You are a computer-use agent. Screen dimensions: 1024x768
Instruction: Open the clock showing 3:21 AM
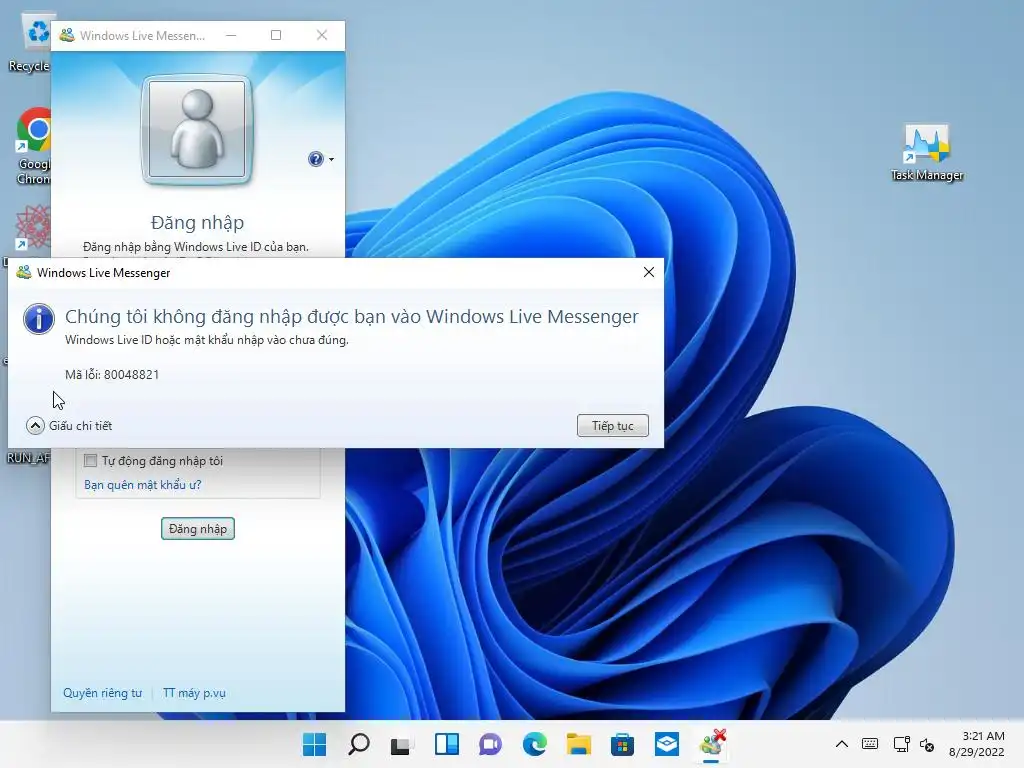click(976, 744)
